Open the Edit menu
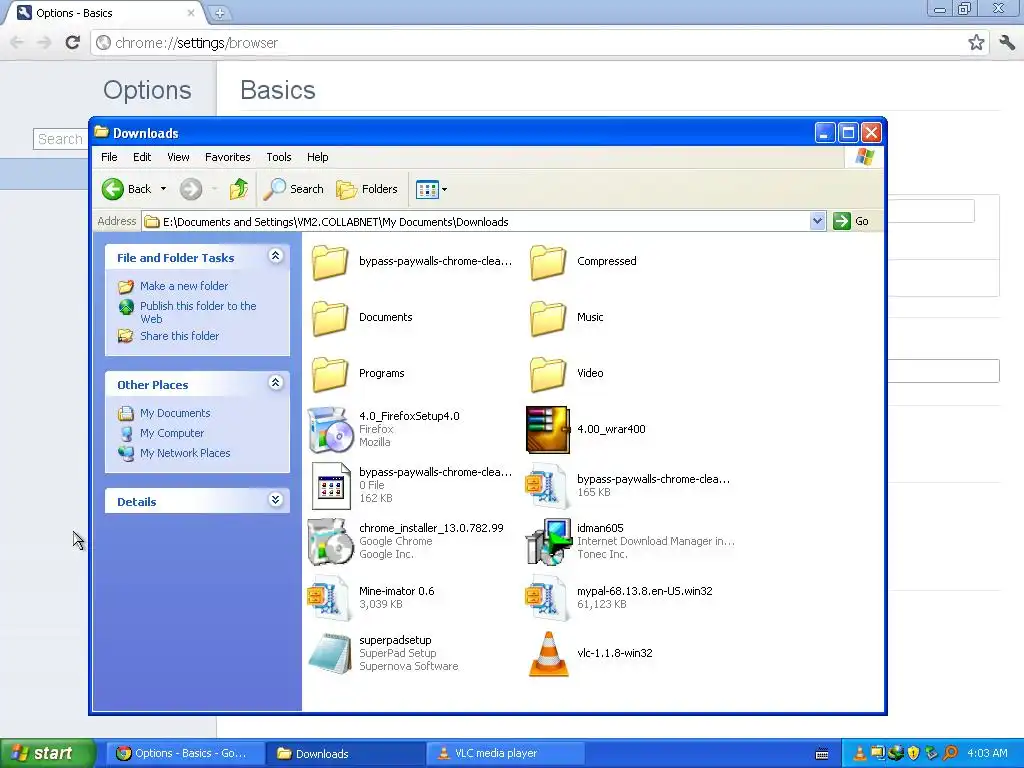 click(x=142, y=157)
